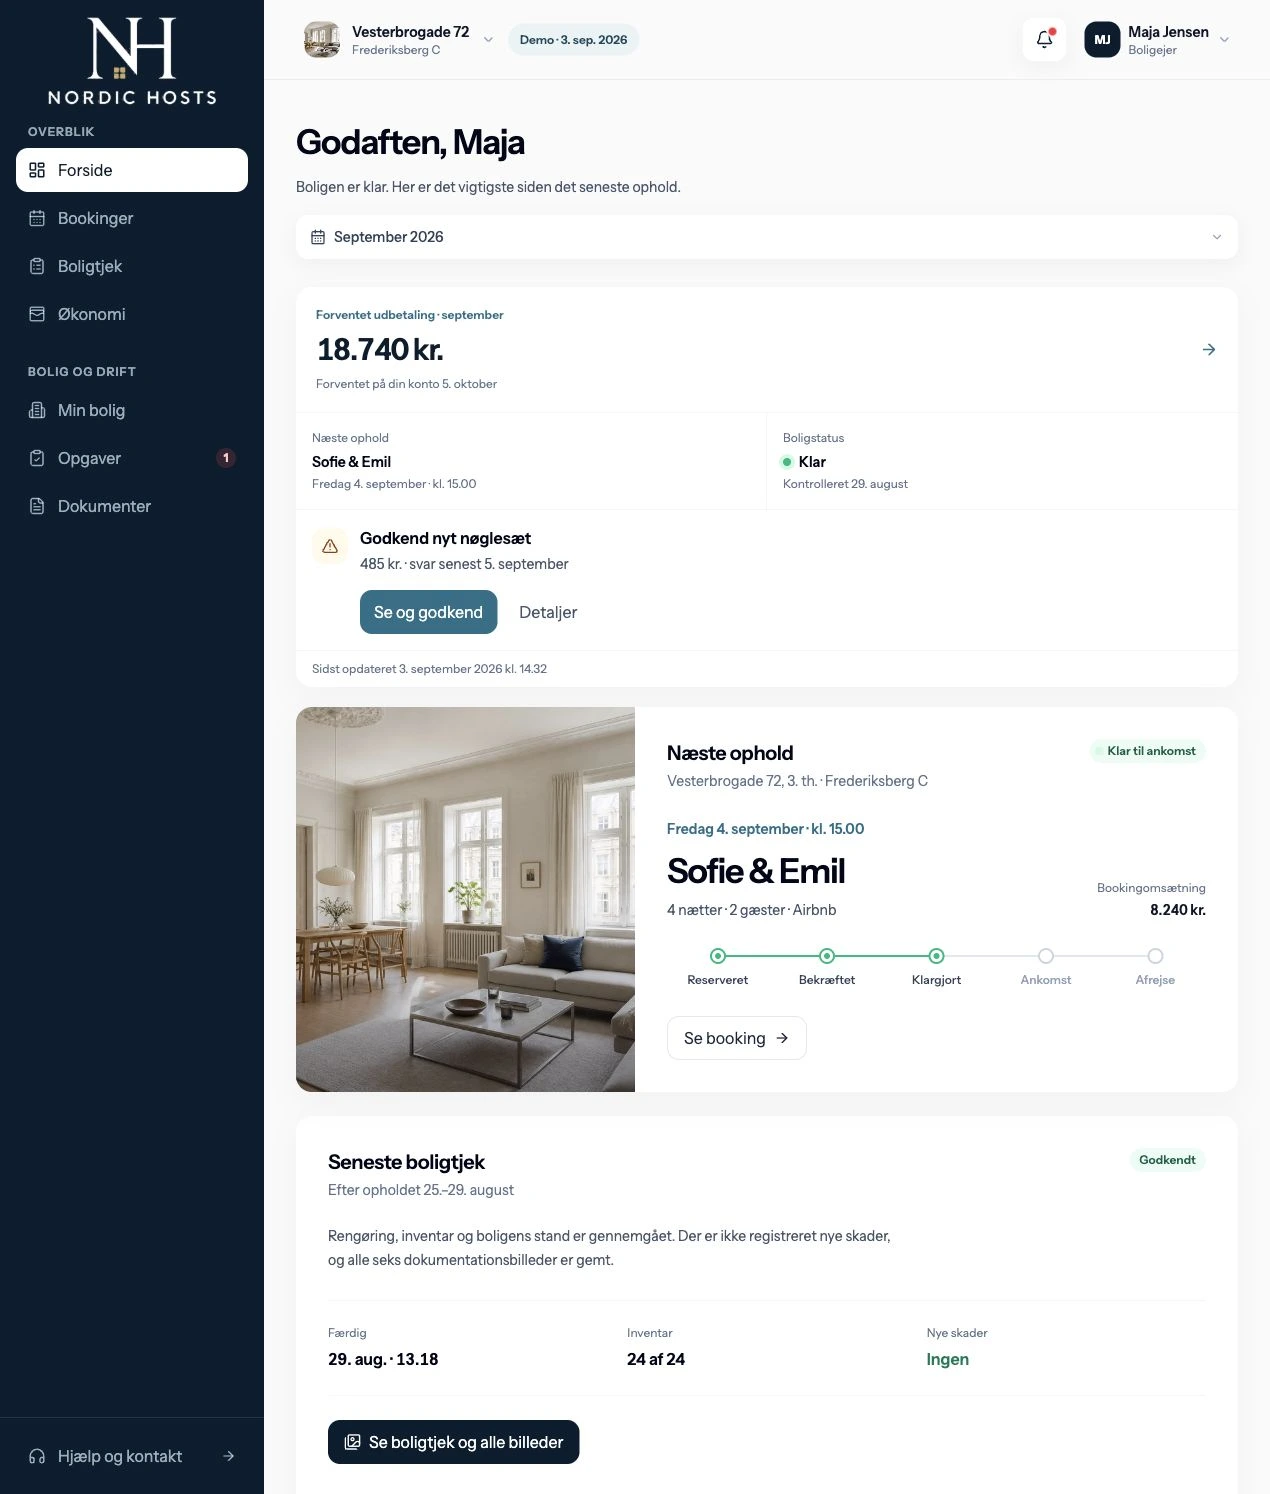Click the Klargjort progress step marker
This screenshot has width=1270, height=1494.
tap(936, 956)
